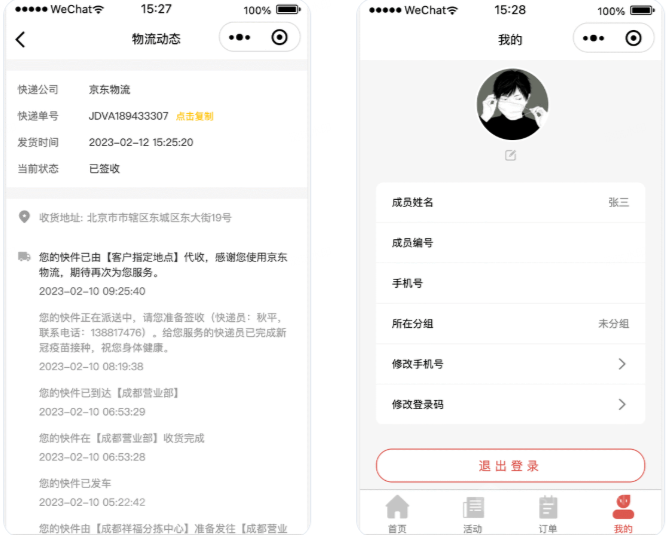This screenshot has height=535, width=667.
Task: Switch to the 活动 tab
Action: pyautogui.click(x=473, y=513)
